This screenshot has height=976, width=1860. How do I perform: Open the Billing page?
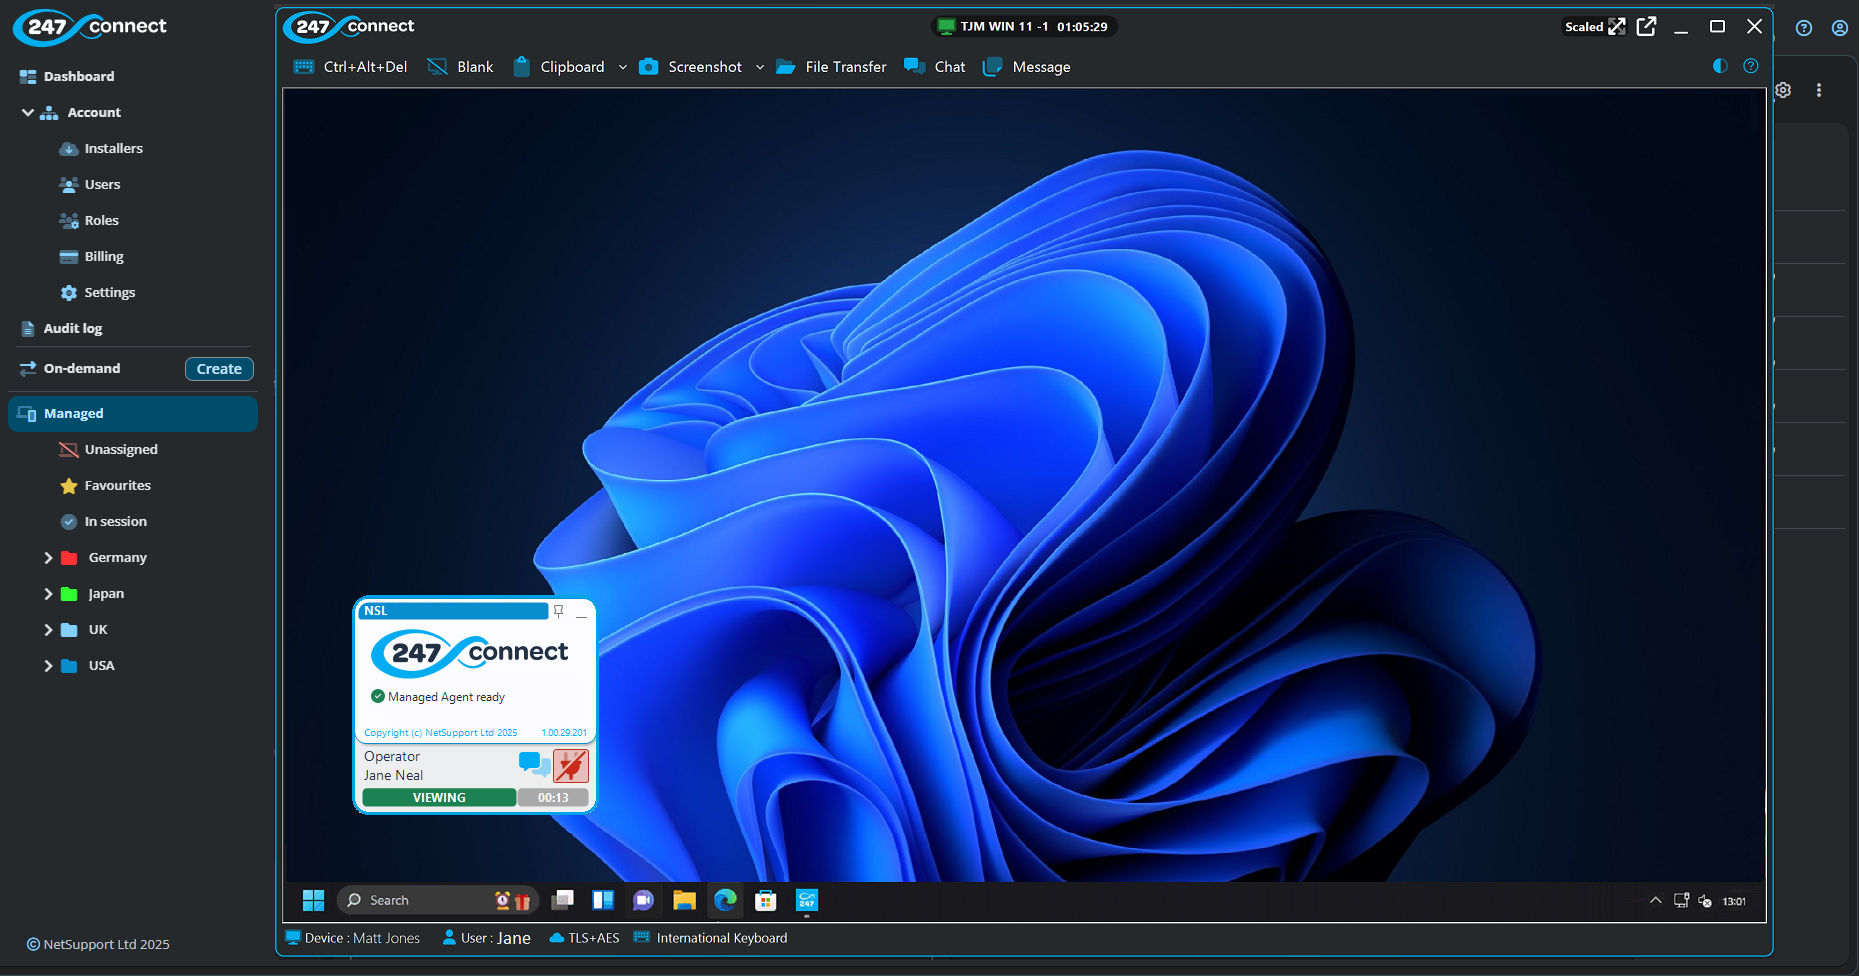(x=103, y=257)
